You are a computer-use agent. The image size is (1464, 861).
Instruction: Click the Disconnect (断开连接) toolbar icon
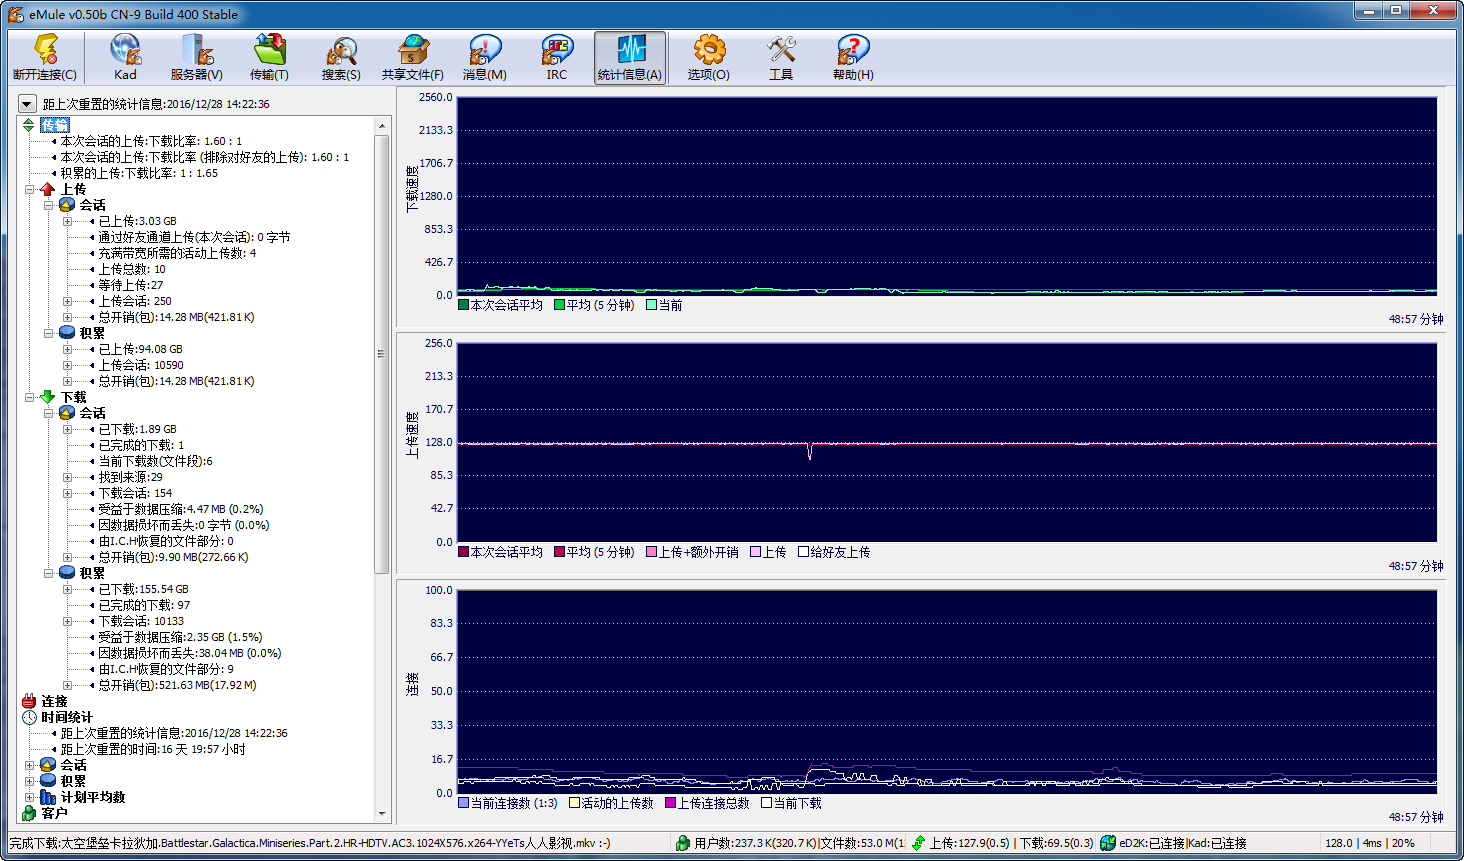(45, 57)
